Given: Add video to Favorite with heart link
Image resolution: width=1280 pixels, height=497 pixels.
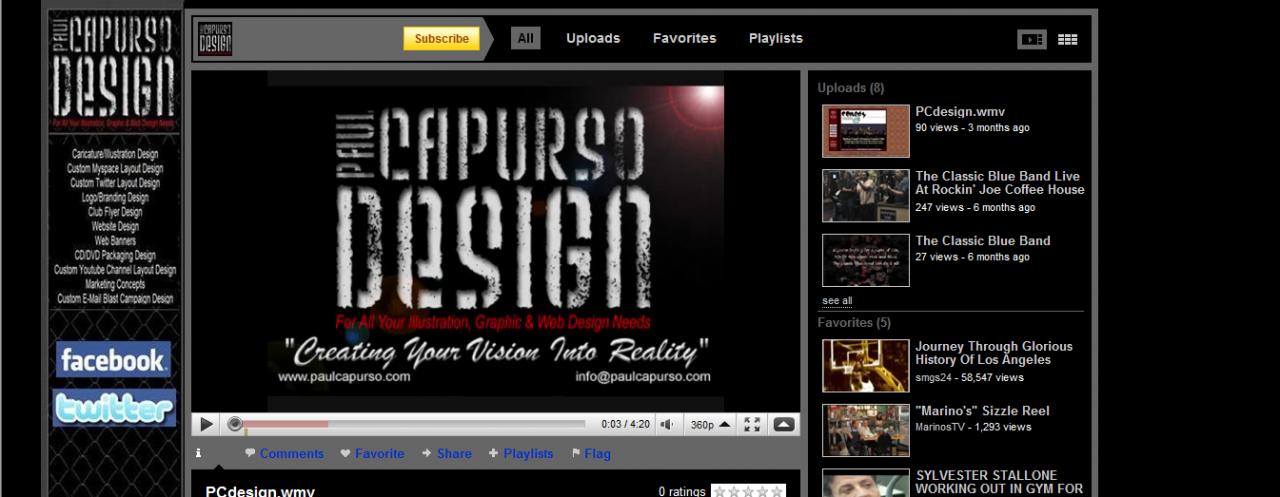Looking at the screenshot, I should click(372, 453).
